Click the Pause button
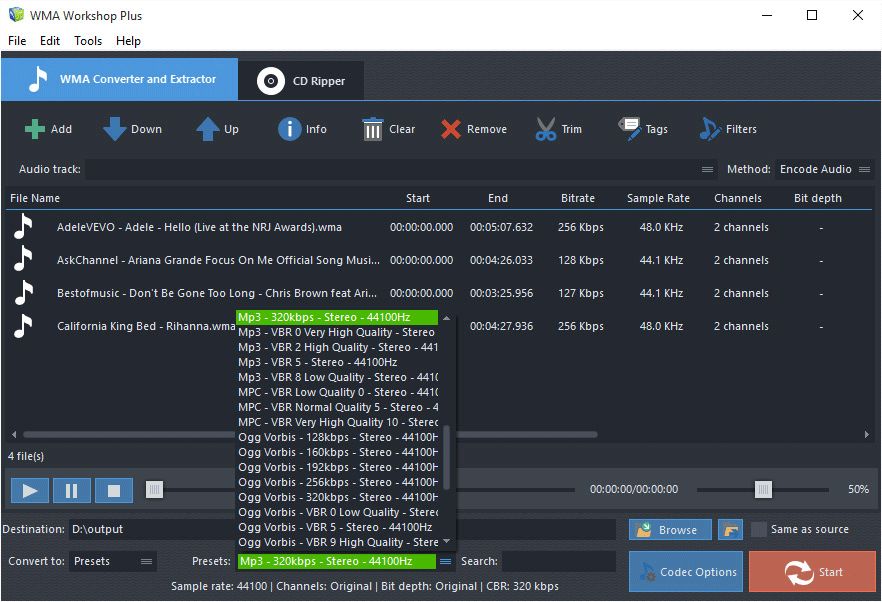The image size is (882, 602). 72,491
